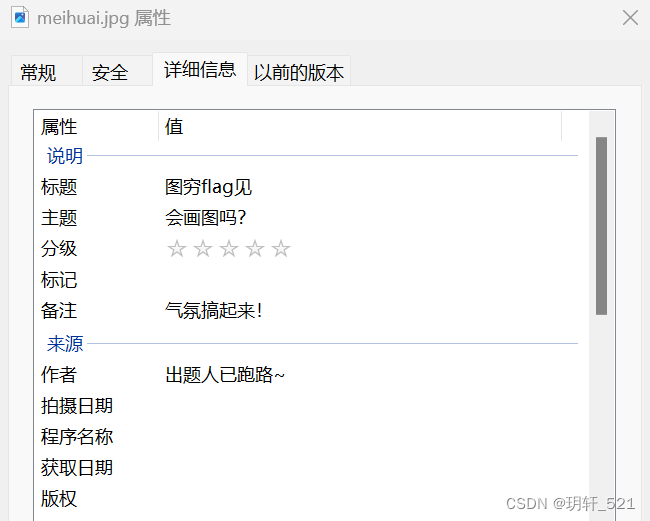Image resolution: width=650 pixels, height=521 pixels.
Task: Set rating to five stars
Action: point(281,249)
